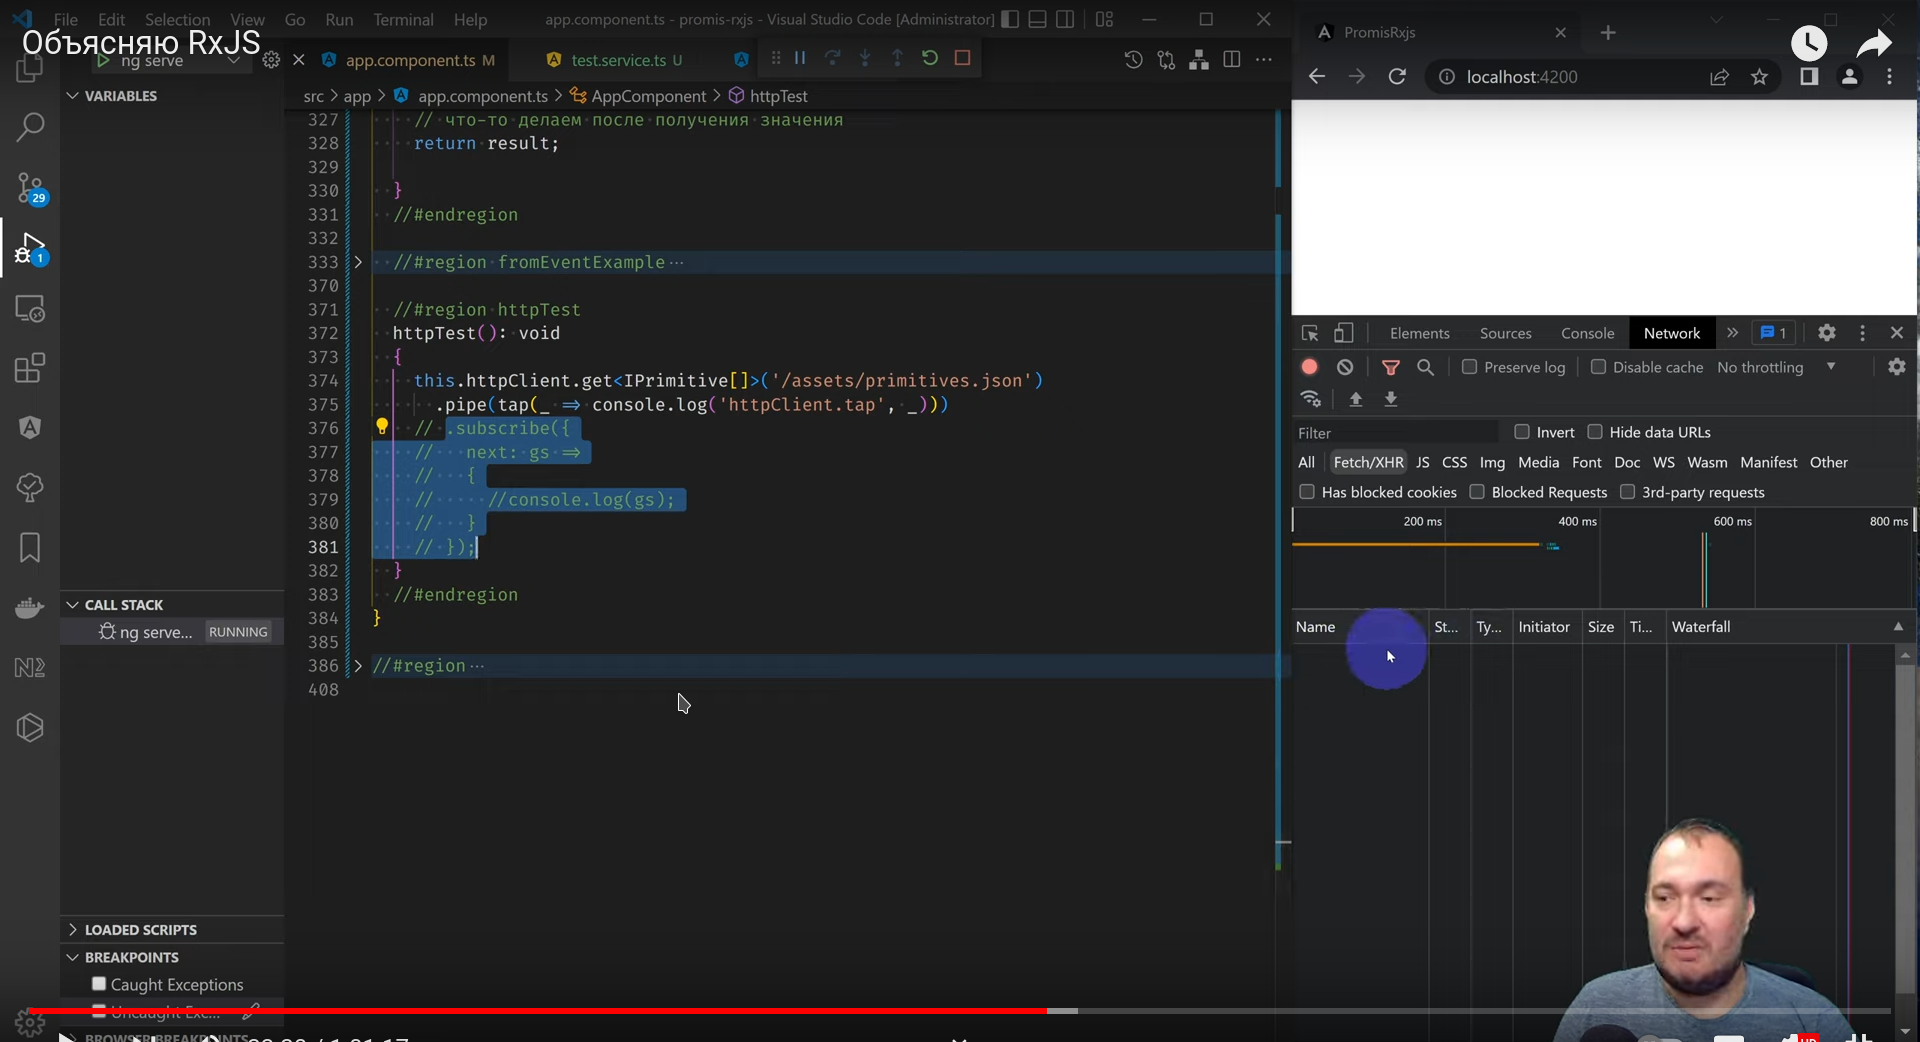The width and height of the screenshot is (1920, 1042).
Task: Click the JS resource type filter
Action: 1422,462
